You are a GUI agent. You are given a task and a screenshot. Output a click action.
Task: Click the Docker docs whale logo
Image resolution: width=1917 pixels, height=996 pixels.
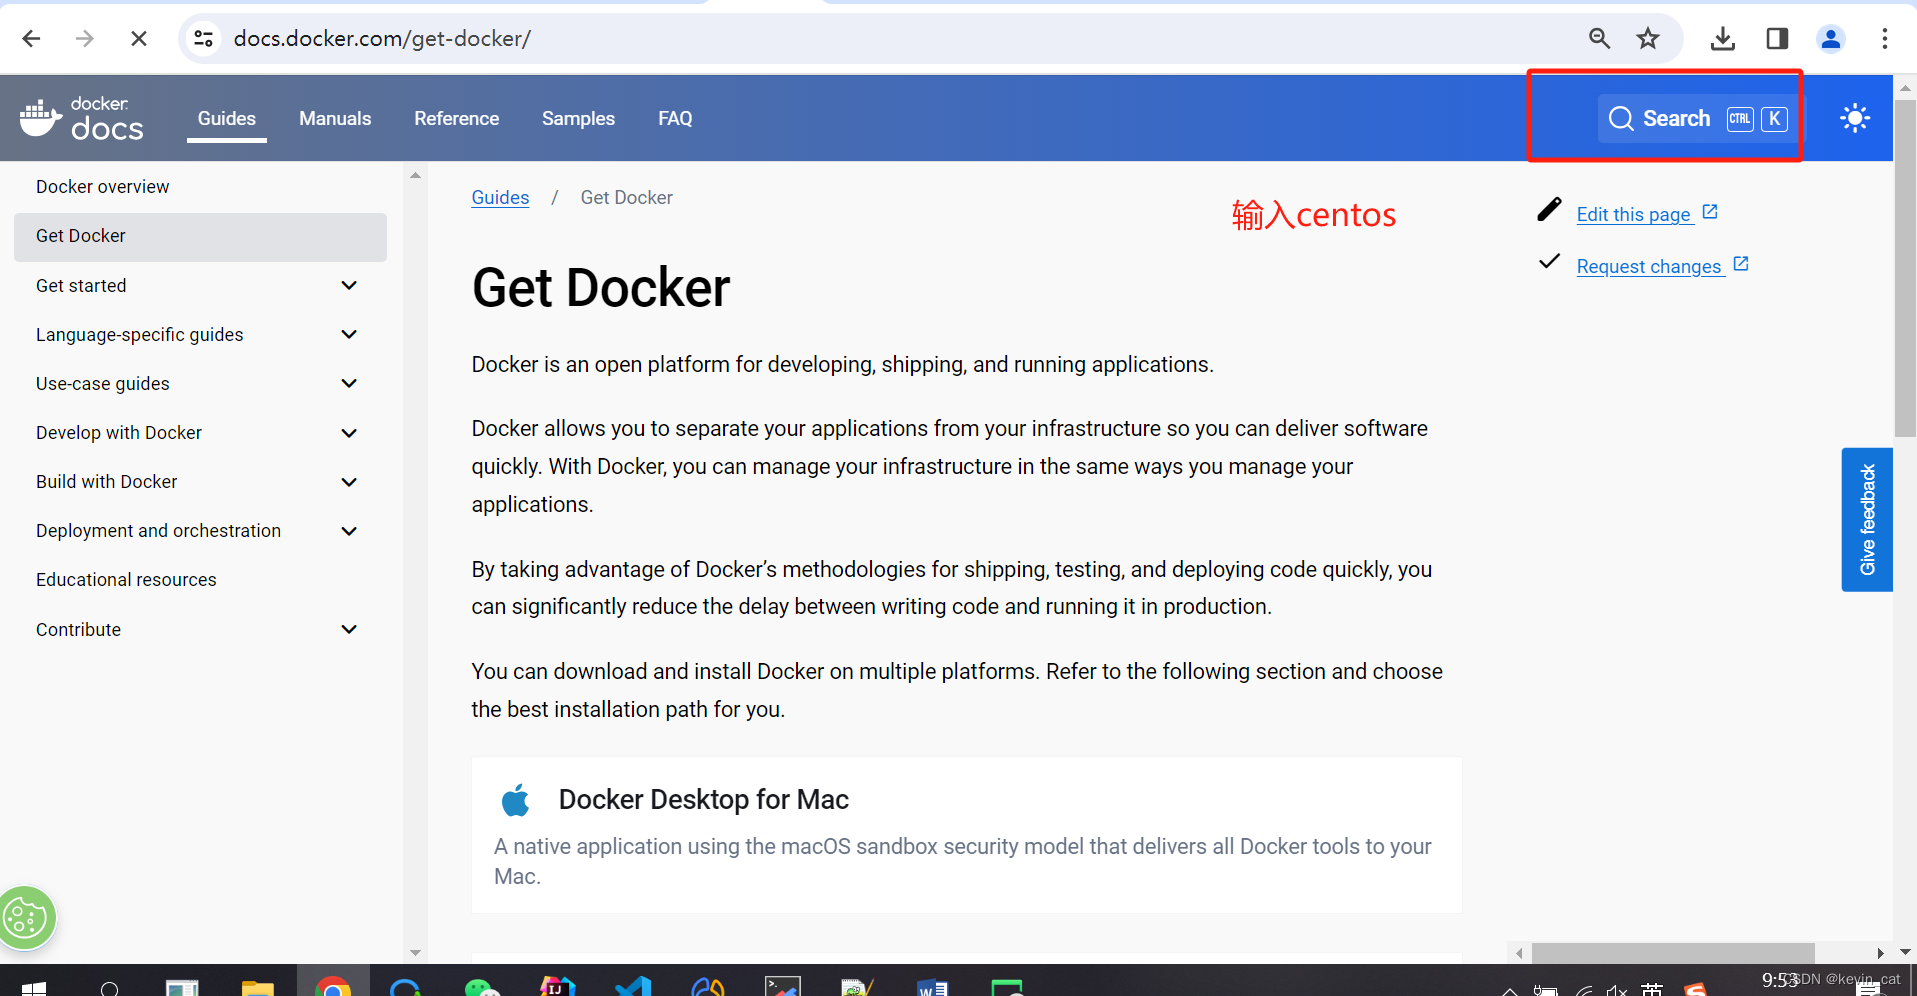(x=82, y=118)
